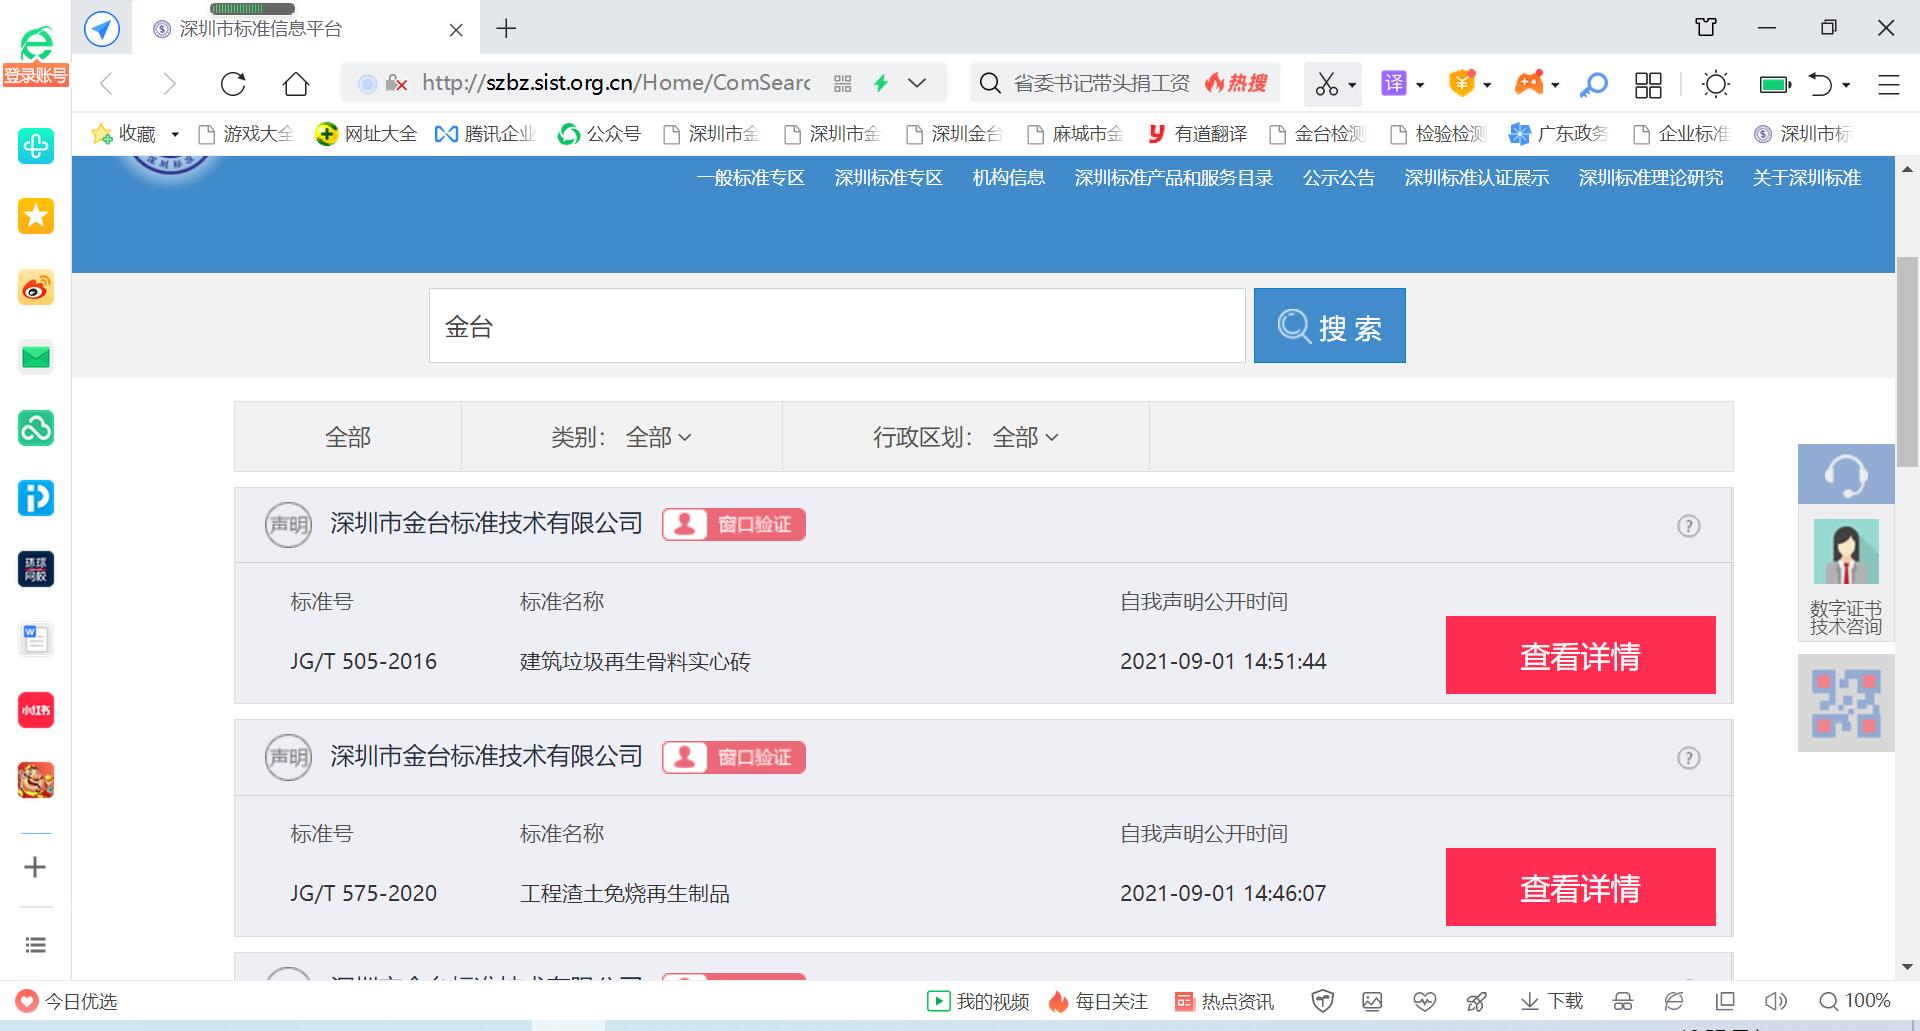Screen dimensions: 1920x1031
Task: Open the yellow star favorites sidebar icon
Action: (x=36, y=216)
